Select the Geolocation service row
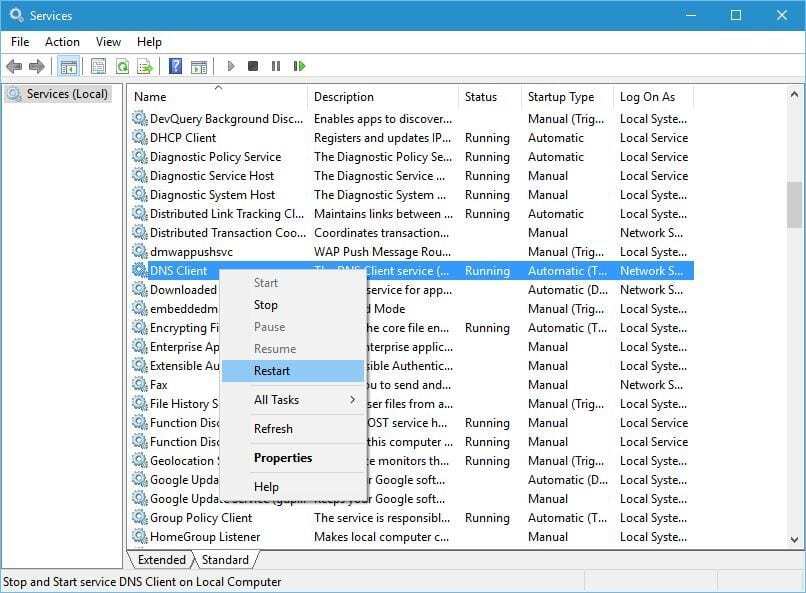806x593 pixels. (x=411, y=460)
